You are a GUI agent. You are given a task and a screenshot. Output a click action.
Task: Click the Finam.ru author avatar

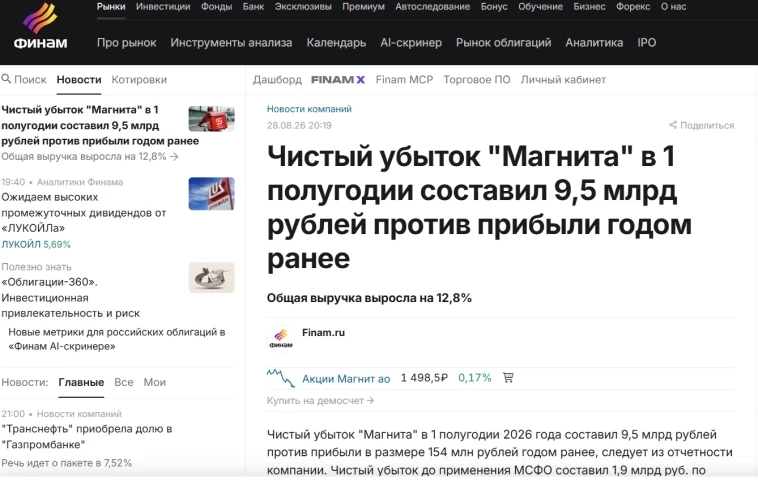click(x=281, y=337)
